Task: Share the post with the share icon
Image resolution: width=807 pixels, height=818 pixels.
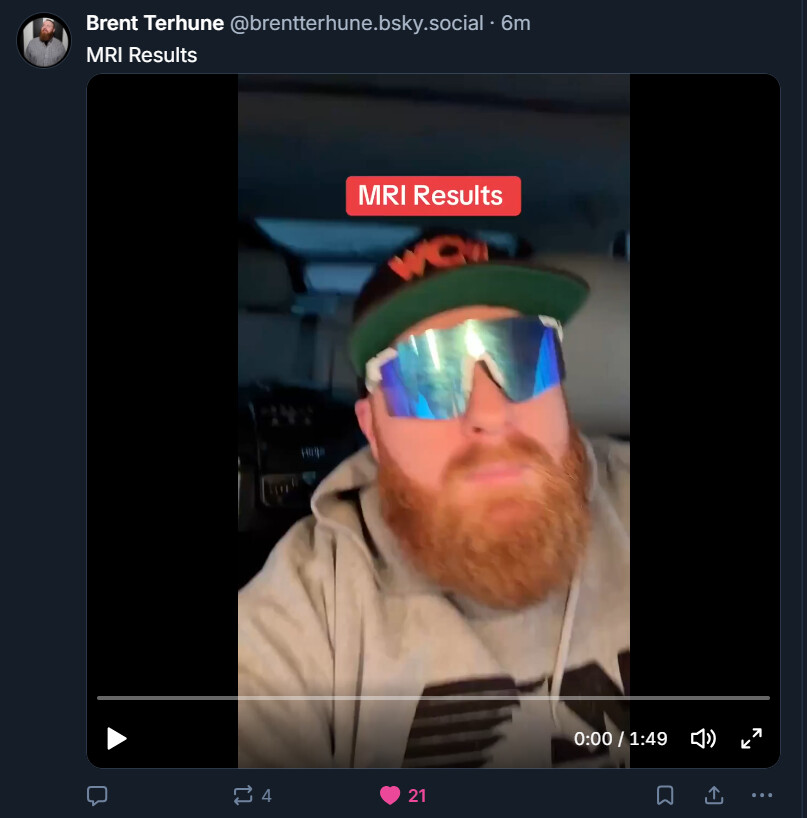Action: pos(714,796)
